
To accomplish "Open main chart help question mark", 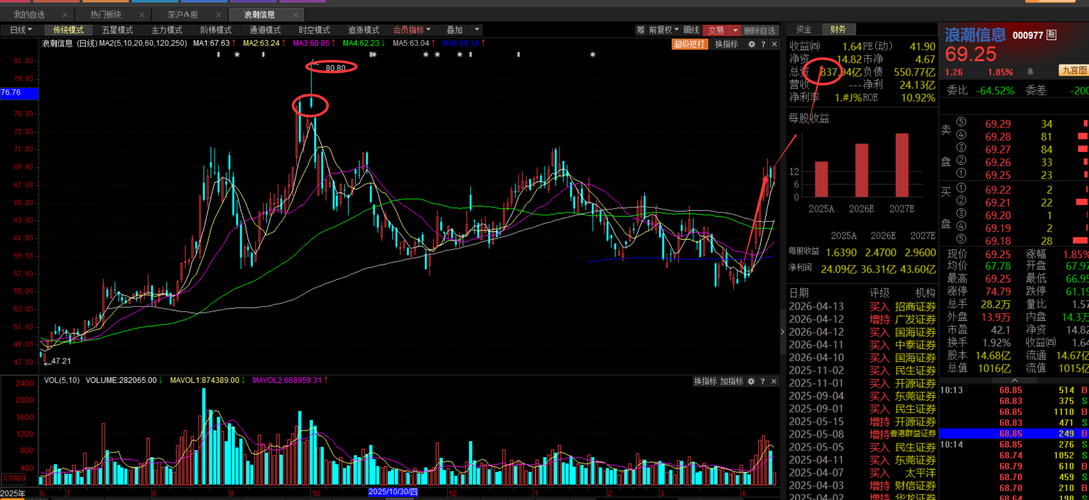I will click(x=762, y=44).
